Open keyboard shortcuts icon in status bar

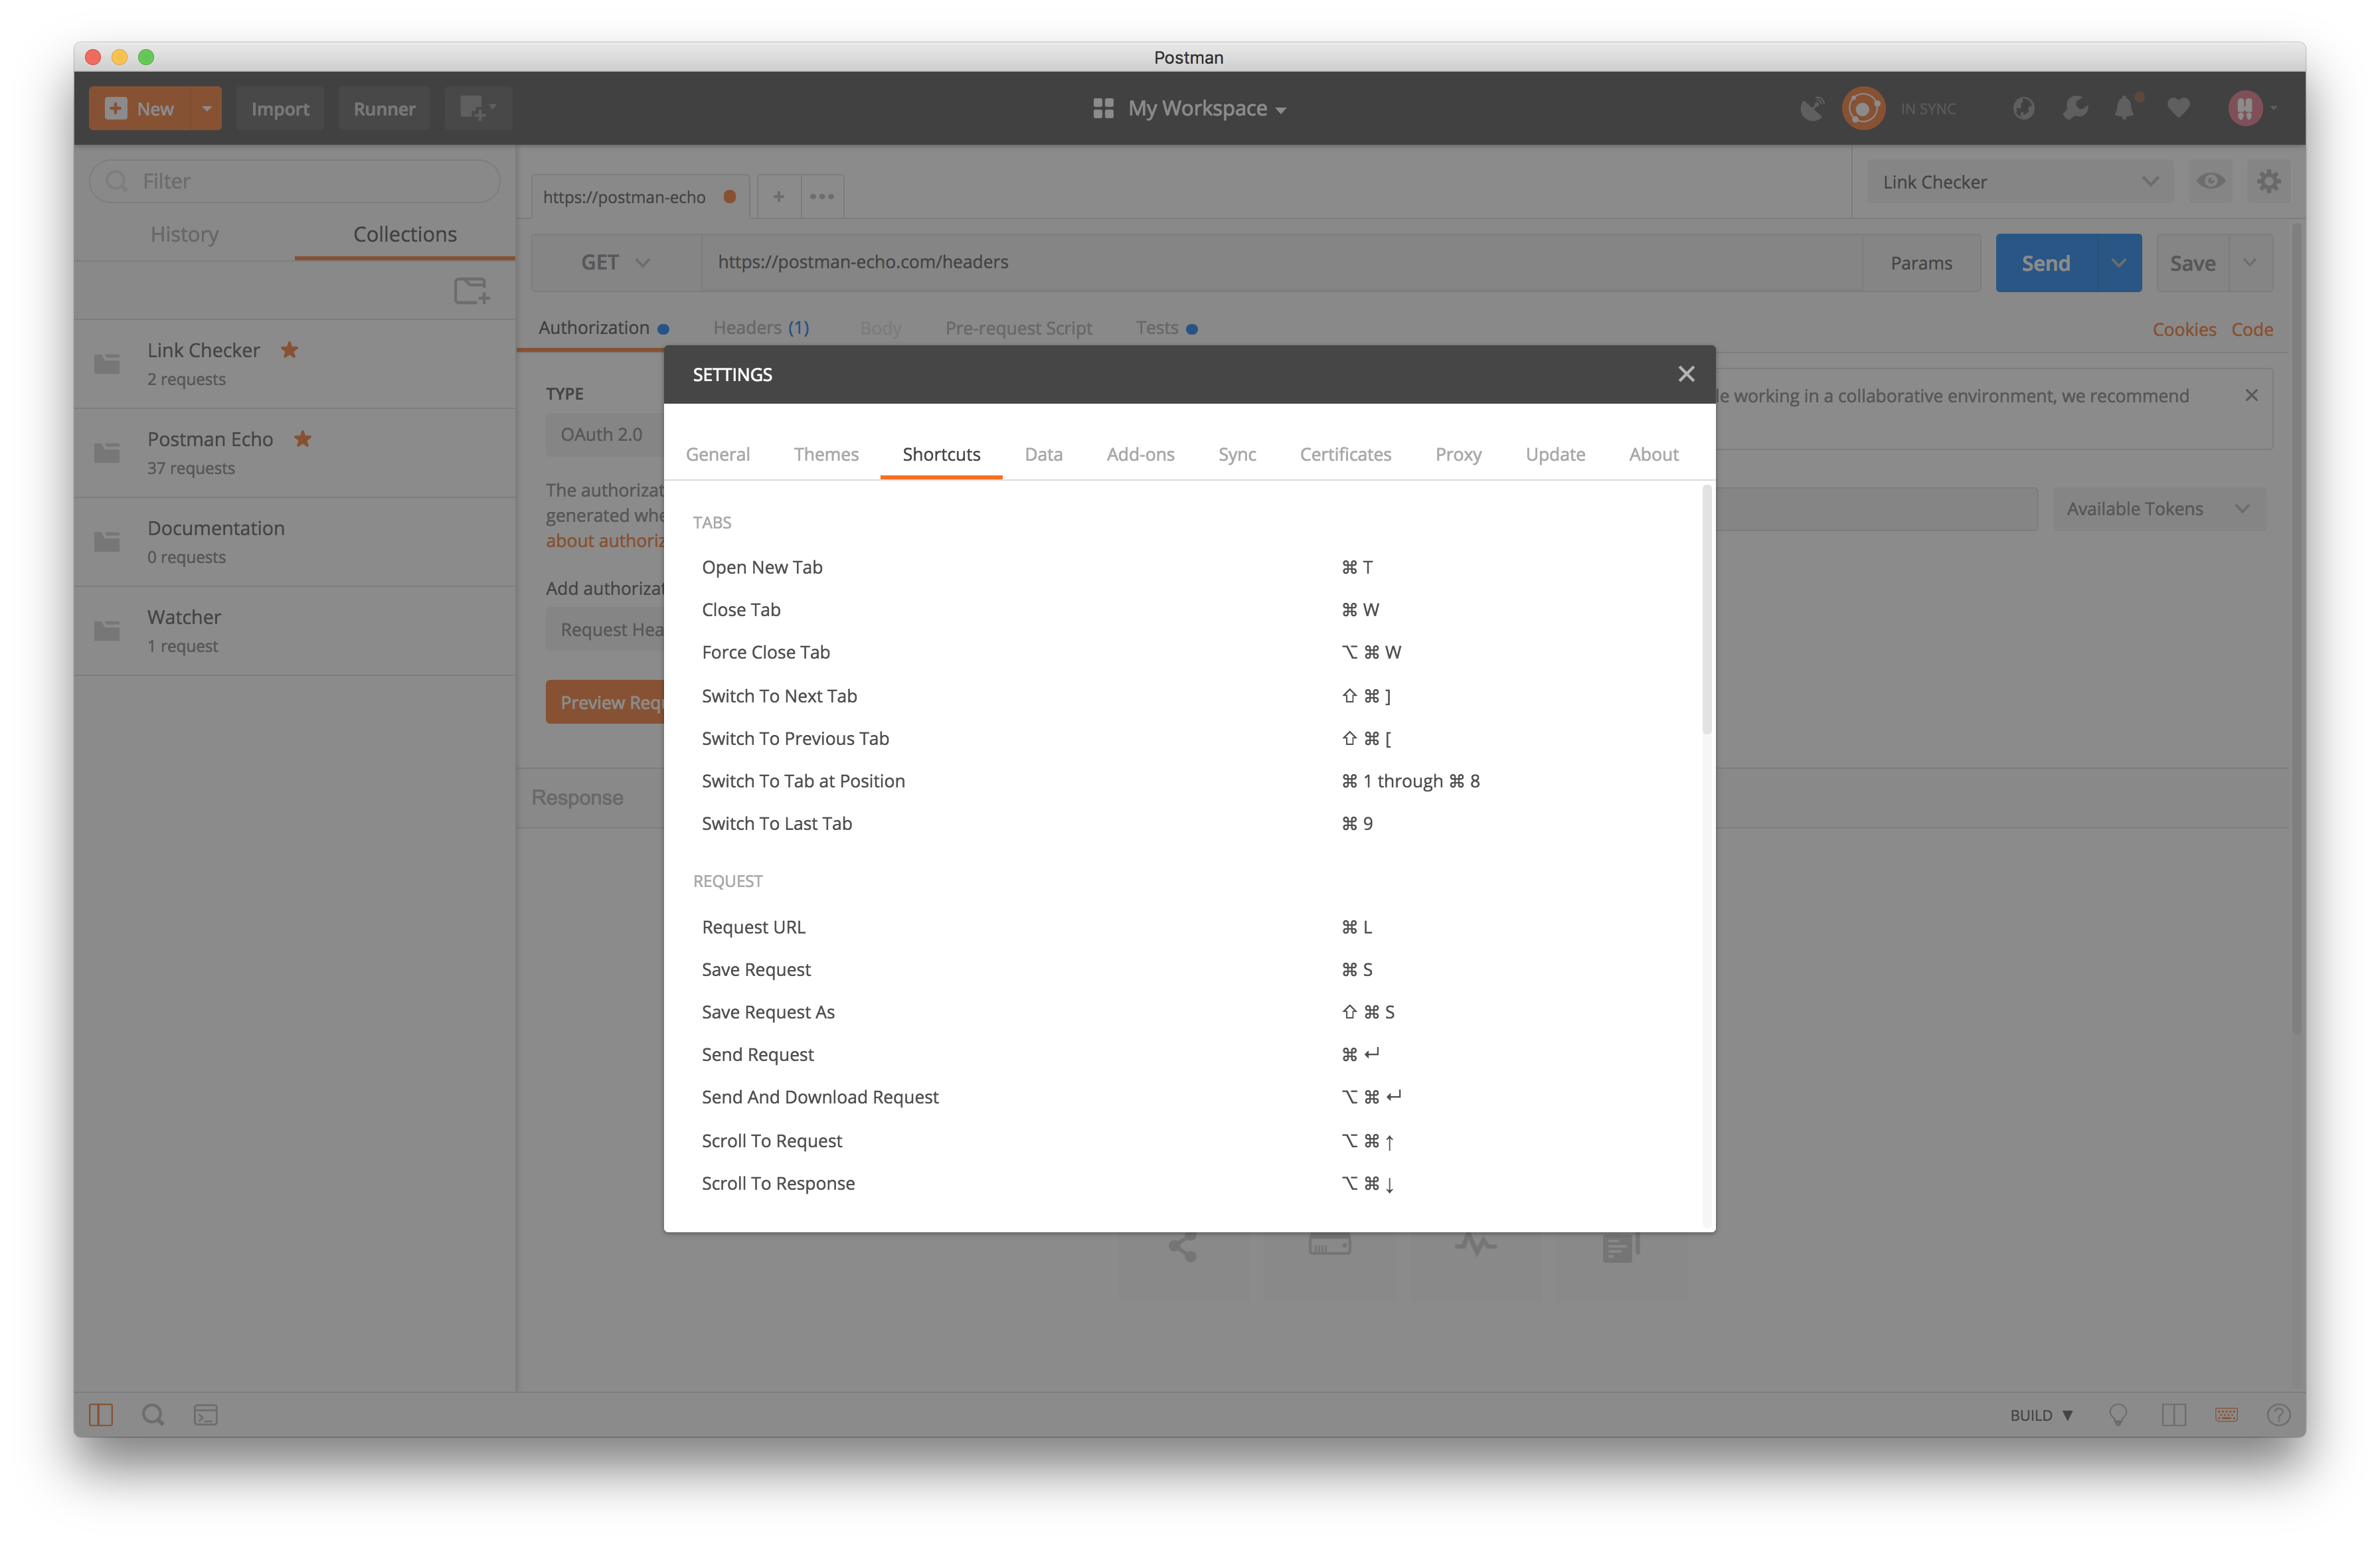[x=2226, y=1415]
